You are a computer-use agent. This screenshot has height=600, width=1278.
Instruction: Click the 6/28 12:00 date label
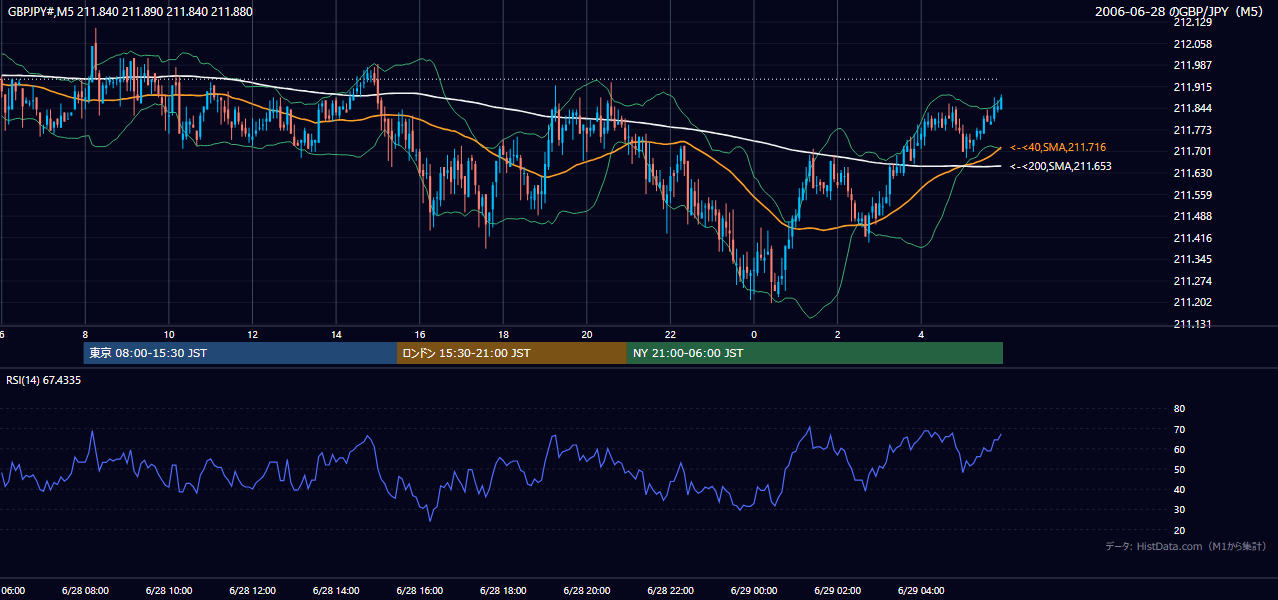pyautogui.click(x=251, y=590)
